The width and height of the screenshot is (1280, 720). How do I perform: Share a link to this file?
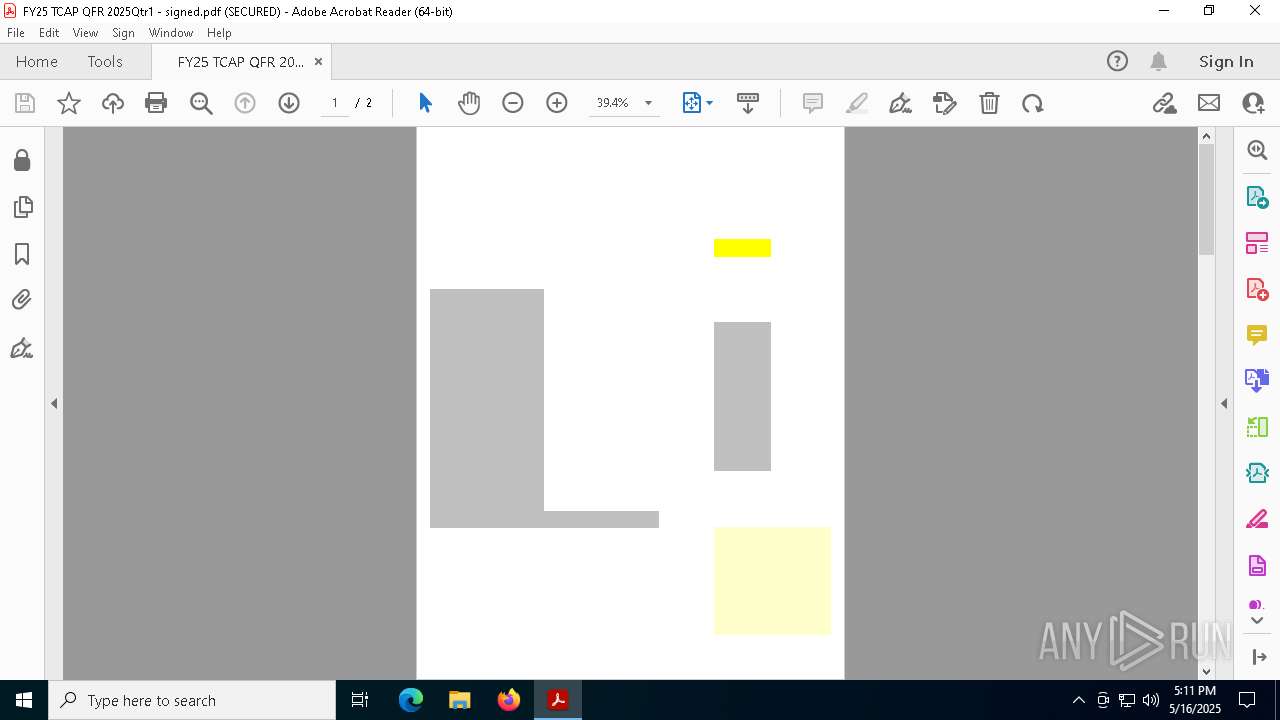pyautogui.click(x=1165, y=103)
